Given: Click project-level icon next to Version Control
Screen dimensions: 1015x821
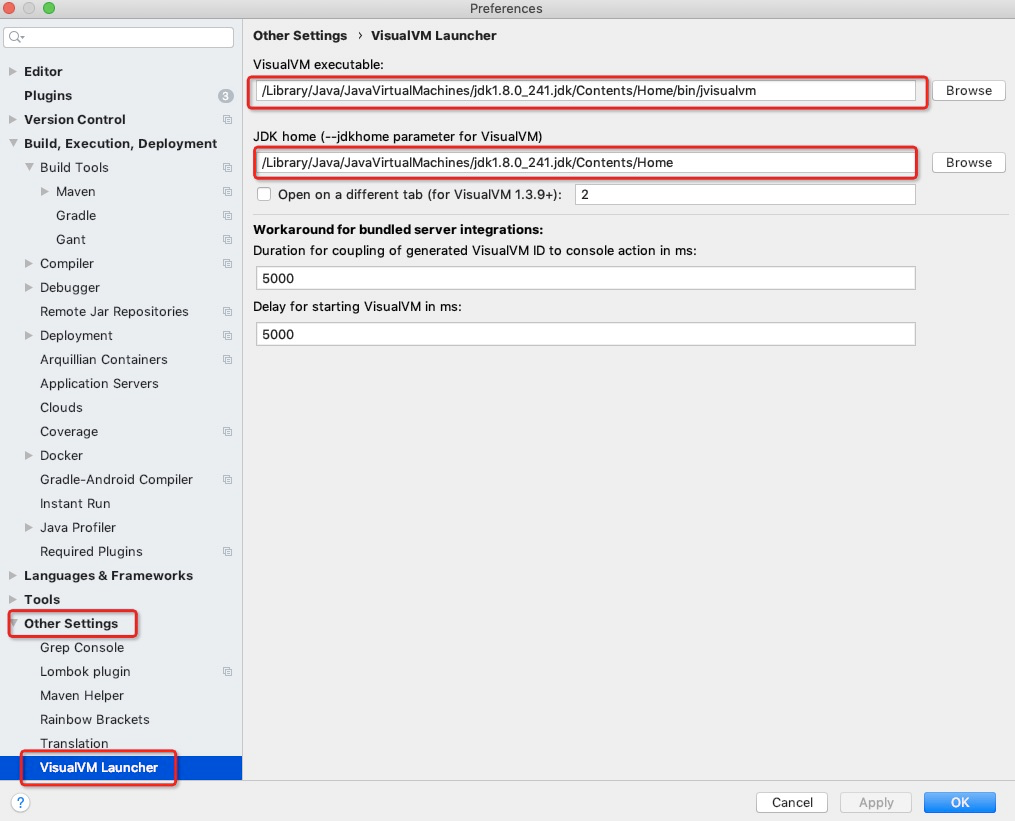Looking at the screenshot, I should click(227, 120).
